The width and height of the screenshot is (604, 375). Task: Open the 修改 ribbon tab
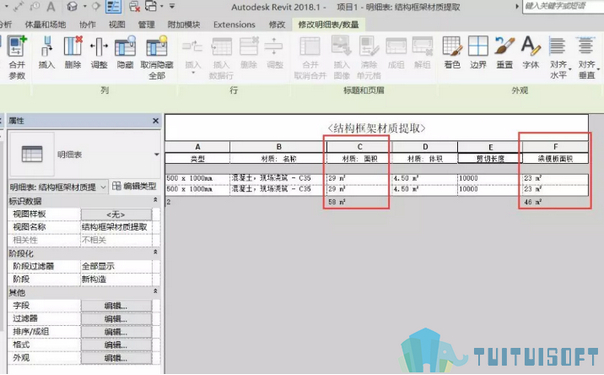point(277,25)
